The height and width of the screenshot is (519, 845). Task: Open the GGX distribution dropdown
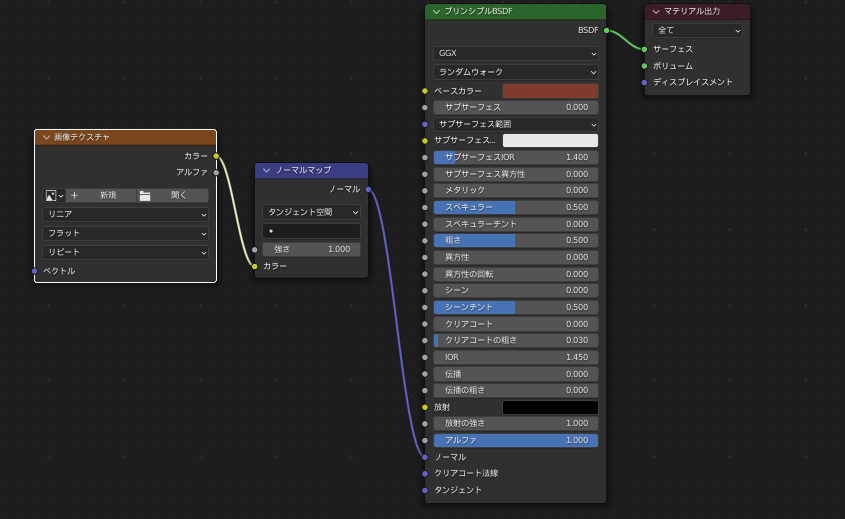[x=515, y=53]
